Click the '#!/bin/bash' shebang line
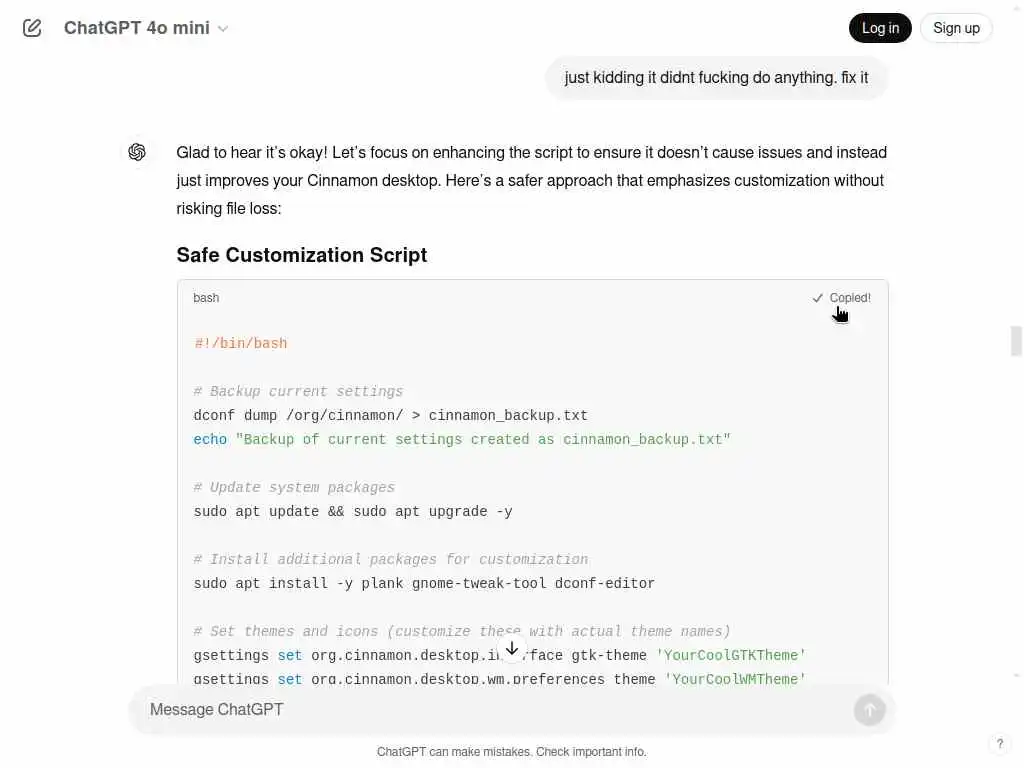 [241, 344]
